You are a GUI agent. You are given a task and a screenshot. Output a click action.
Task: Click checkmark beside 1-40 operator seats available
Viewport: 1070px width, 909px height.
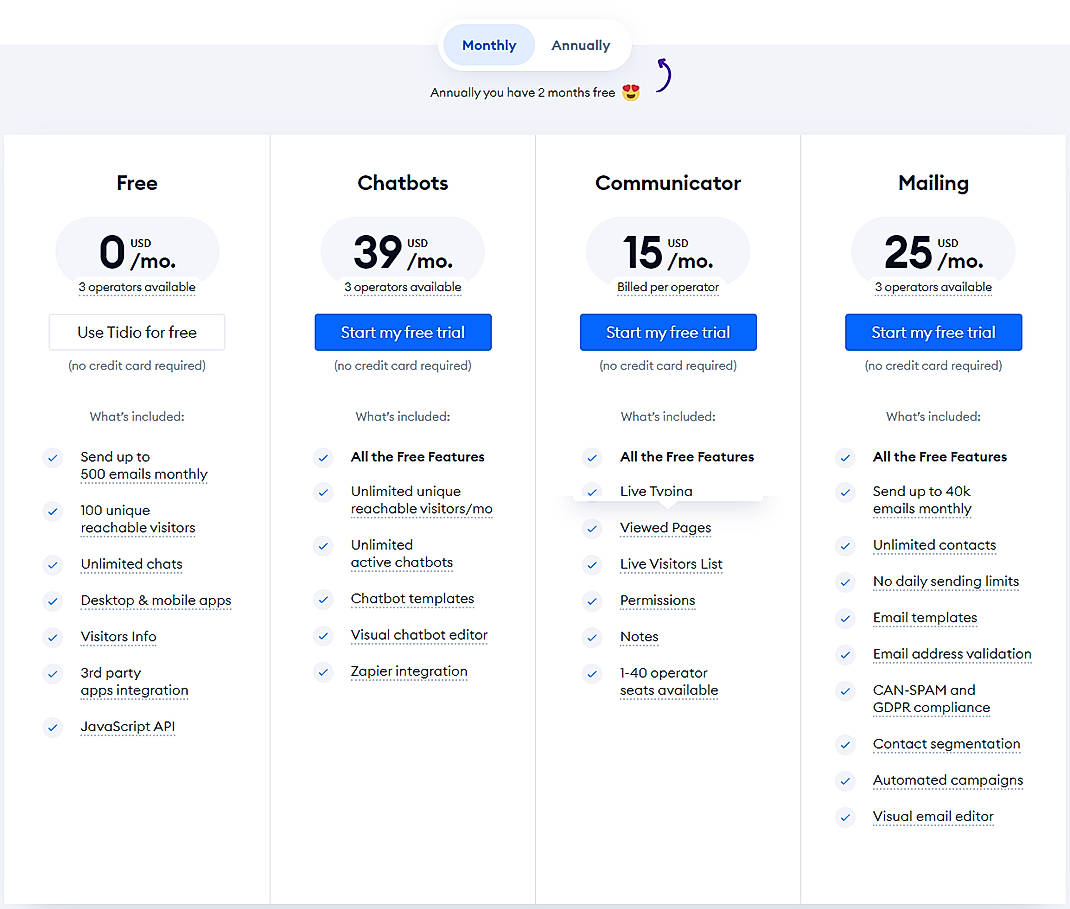[592, 674]
